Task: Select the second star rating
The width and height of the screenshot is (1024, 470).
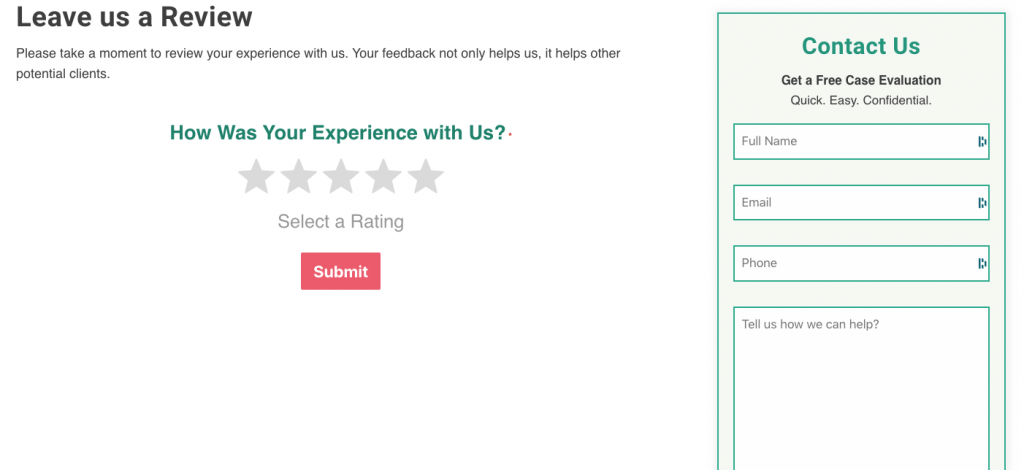Action: tap(298, 176)
